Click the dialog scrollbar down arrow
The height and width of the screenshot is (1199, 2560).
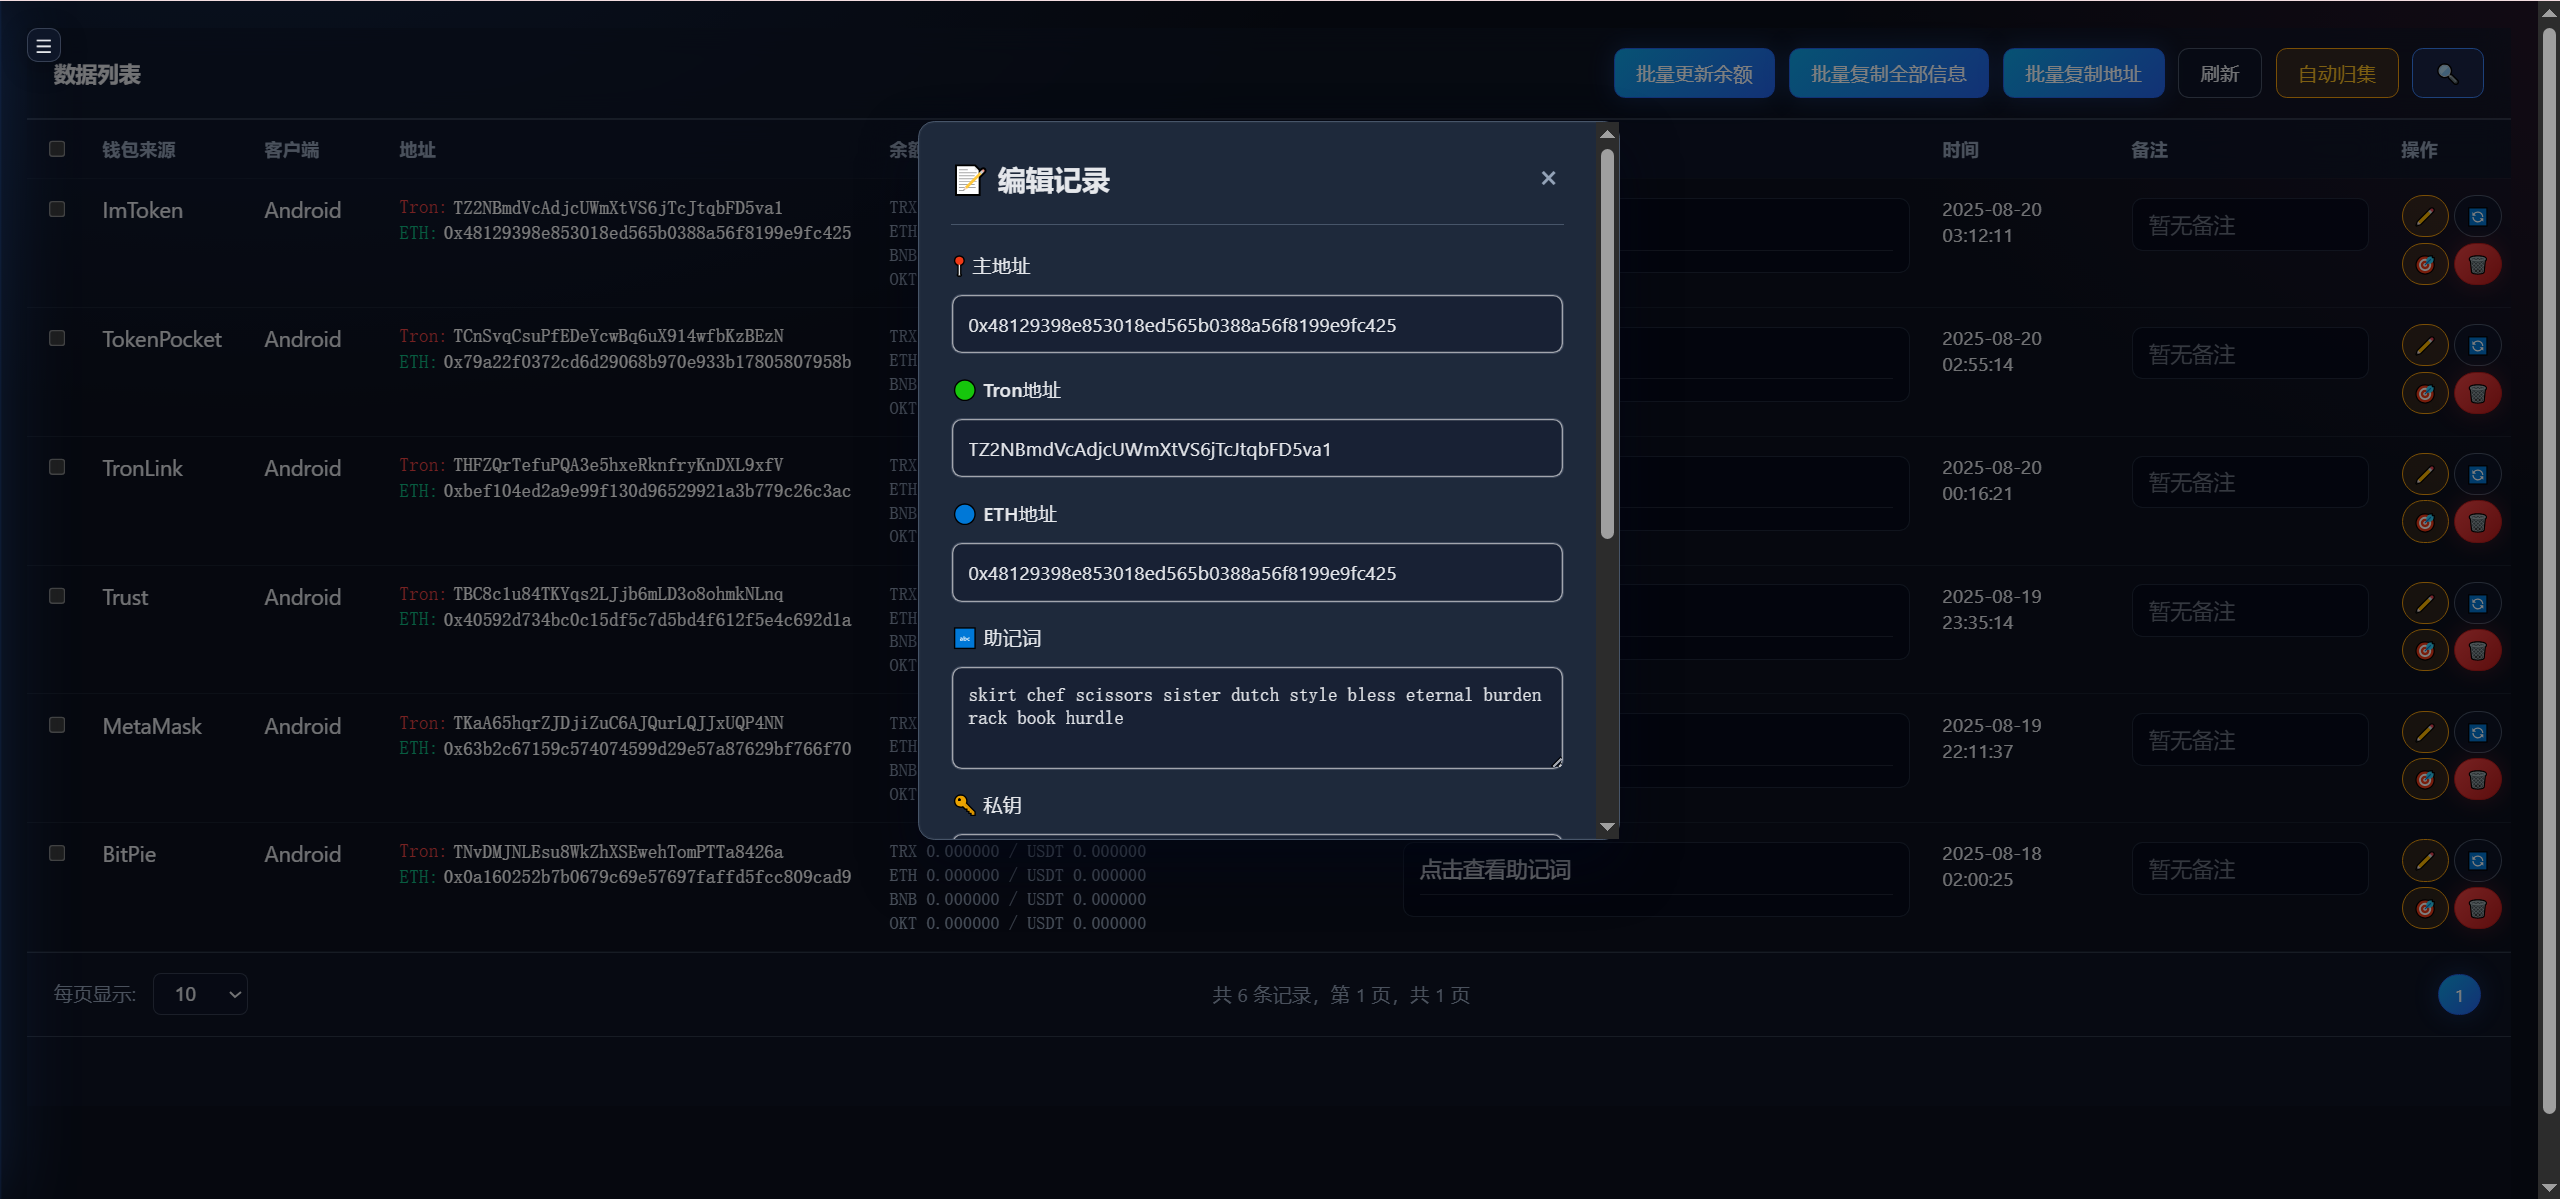click(1607, 826)
